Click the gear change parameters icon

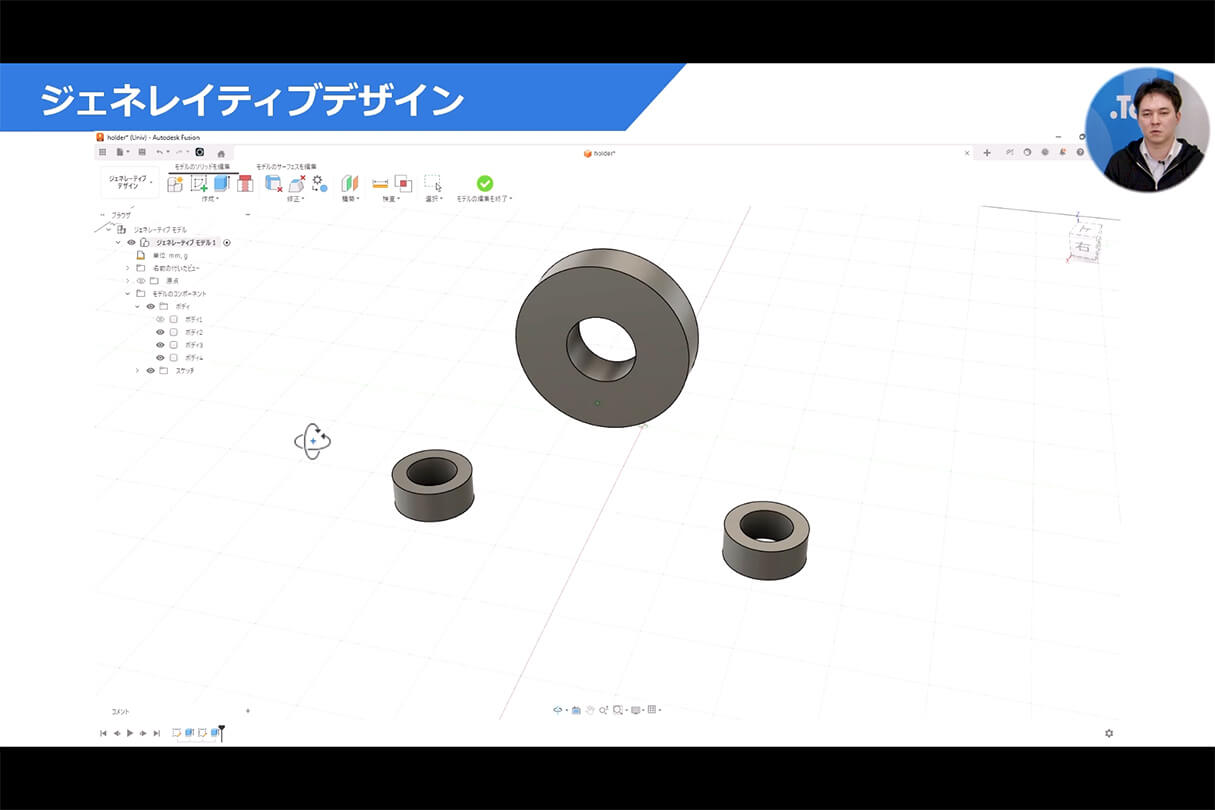319,183
